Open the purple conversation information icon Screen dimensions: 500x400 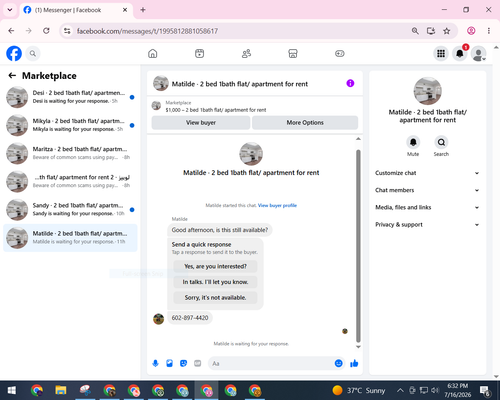pos(350,83)
